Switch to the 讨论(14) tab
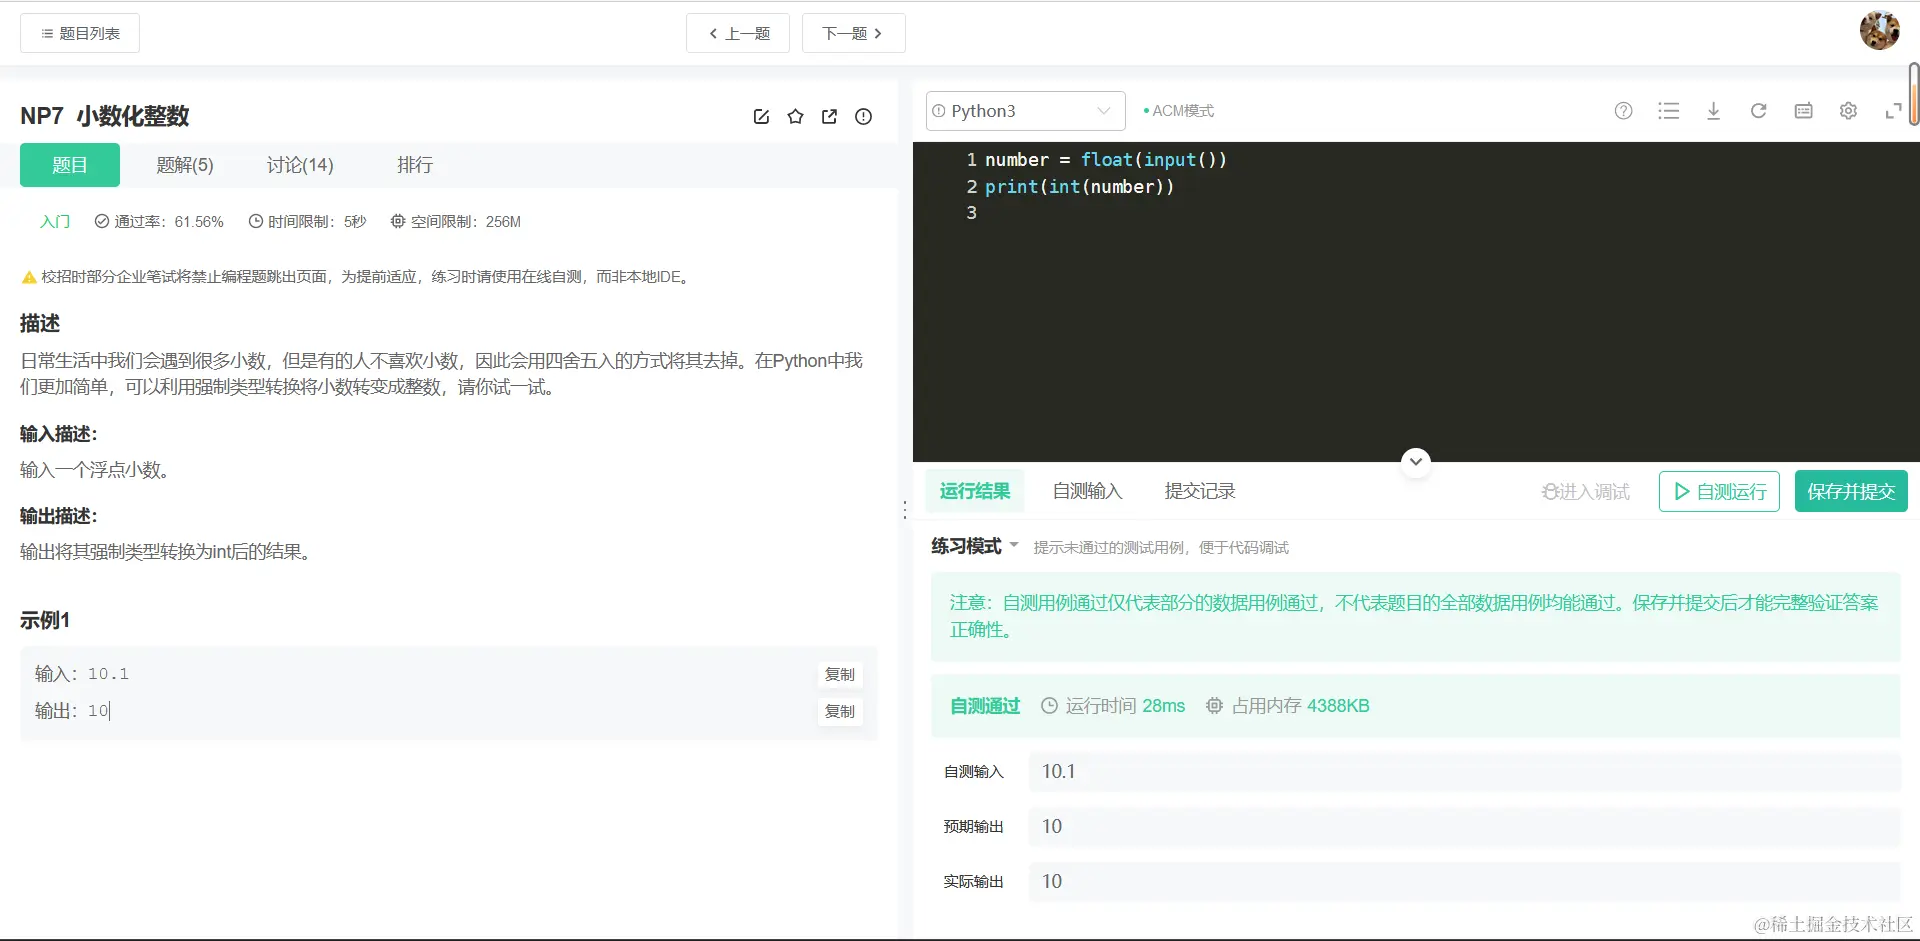 coord(299,165)
